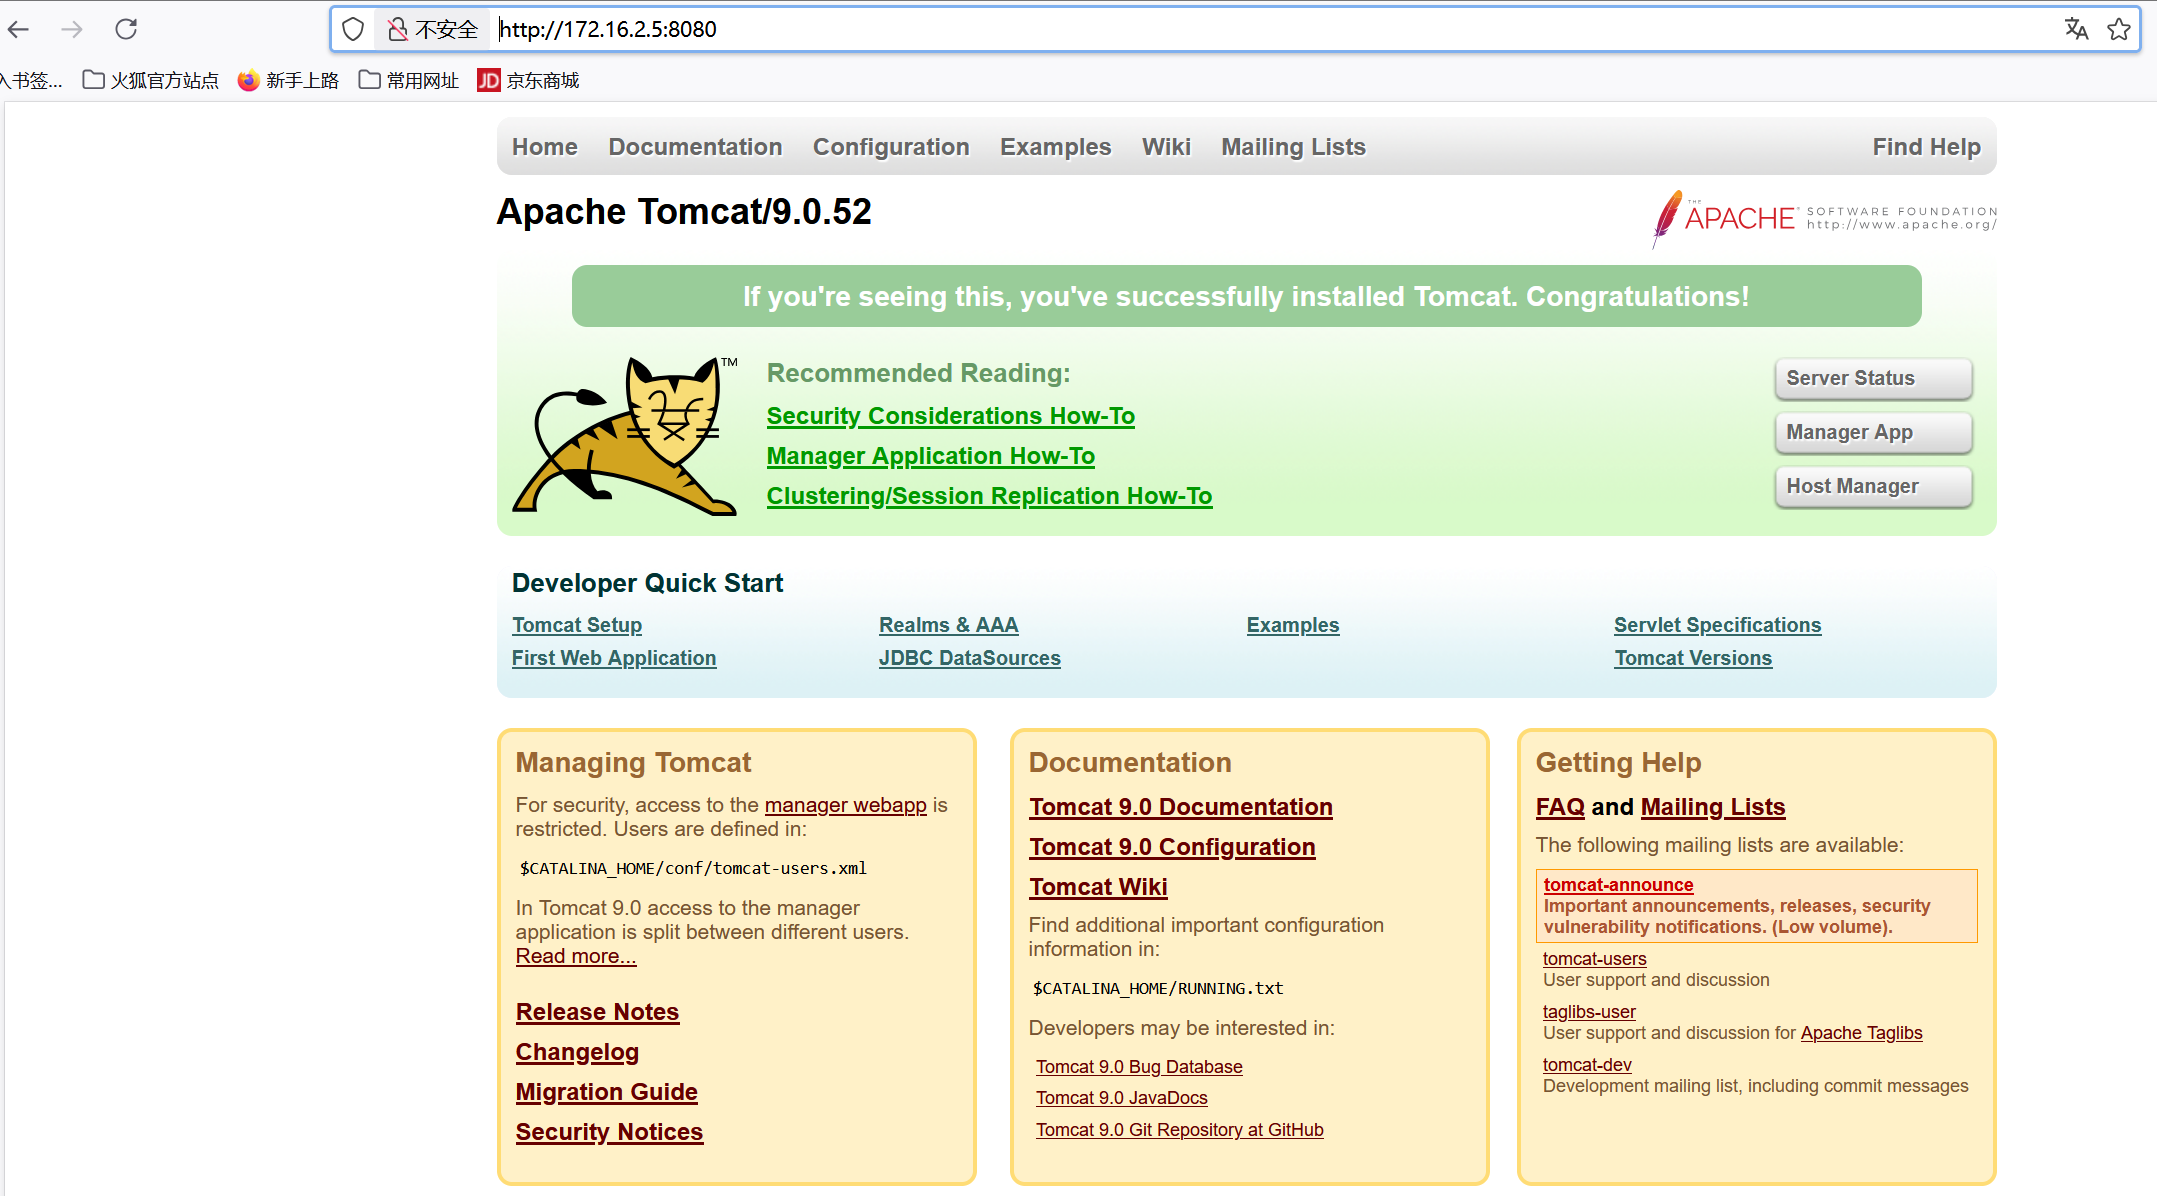Open the 新手上路 Firefox bookmark
Viewport: 2157px width, 1196px height.
(x=289, y=80)
